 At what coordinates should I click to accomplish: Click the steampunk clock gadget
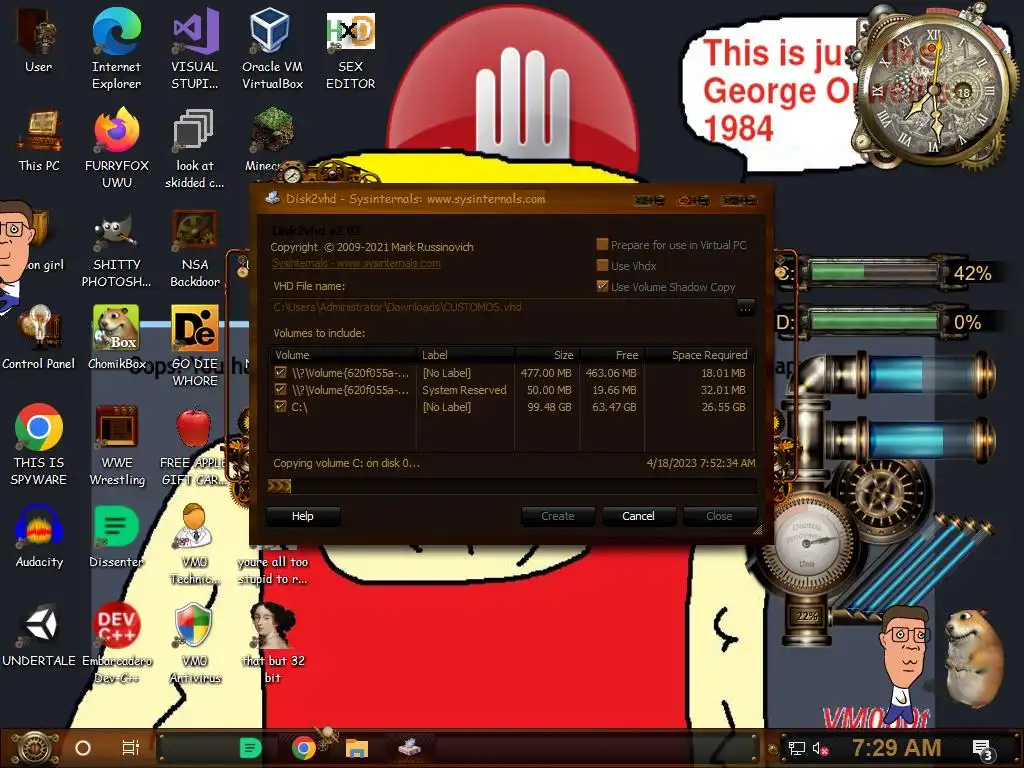(x=933, y=90)
